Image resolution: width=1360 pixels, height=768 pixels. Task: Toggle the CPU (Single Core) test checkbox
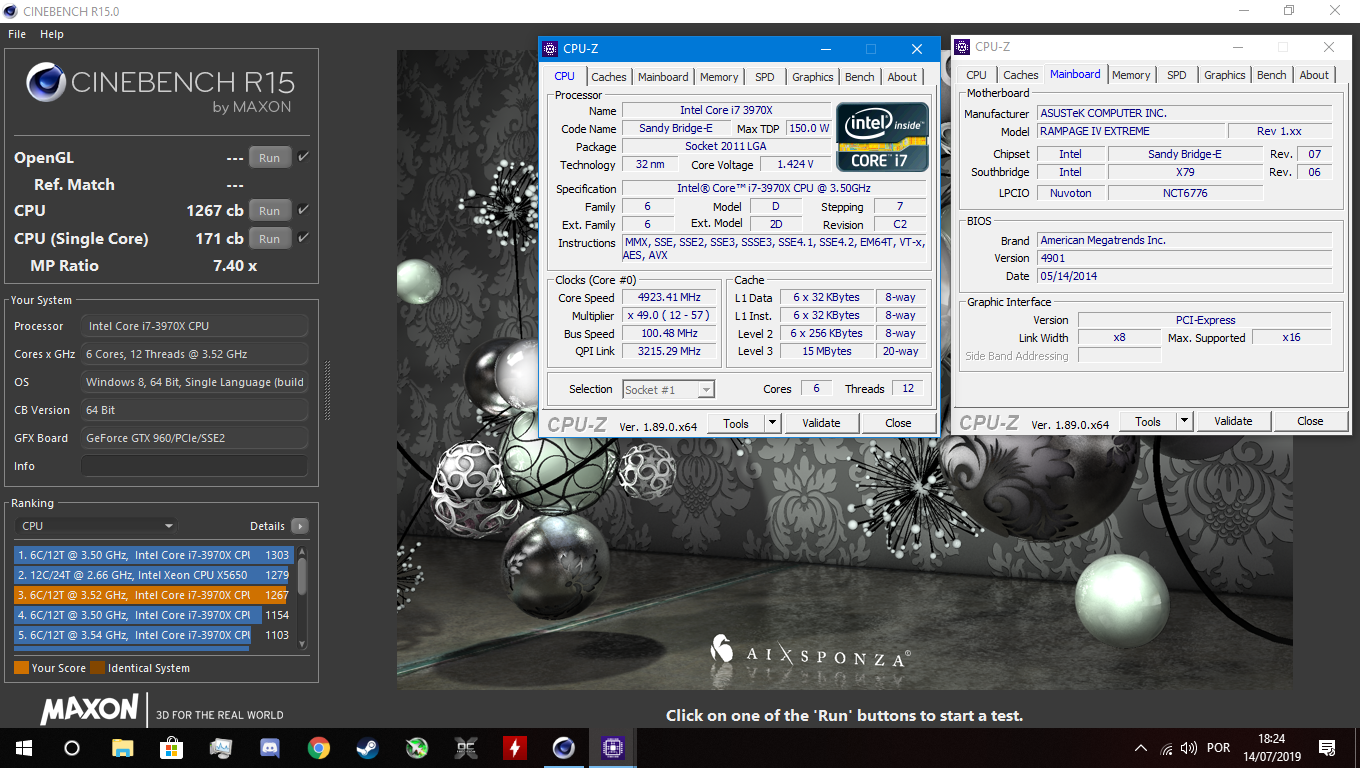303,237
